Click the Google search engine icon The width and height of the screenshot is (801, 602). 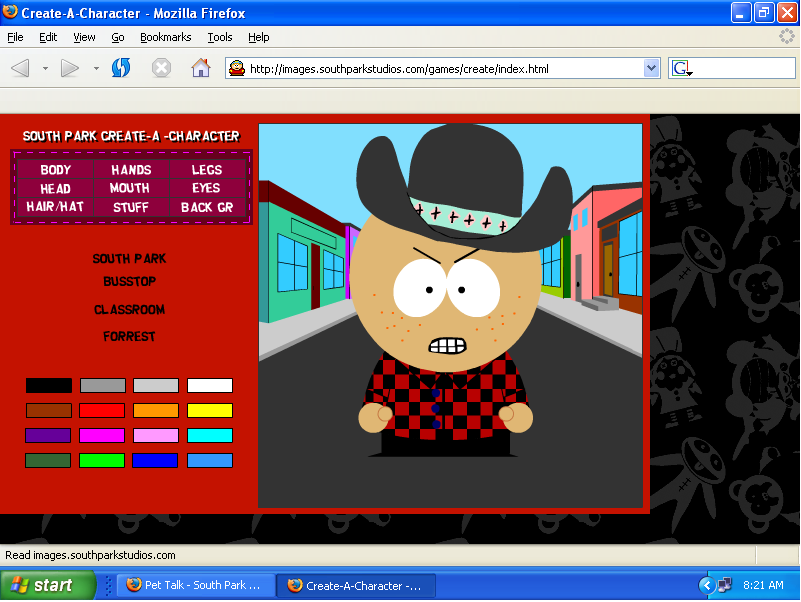[x=682, y=68]
